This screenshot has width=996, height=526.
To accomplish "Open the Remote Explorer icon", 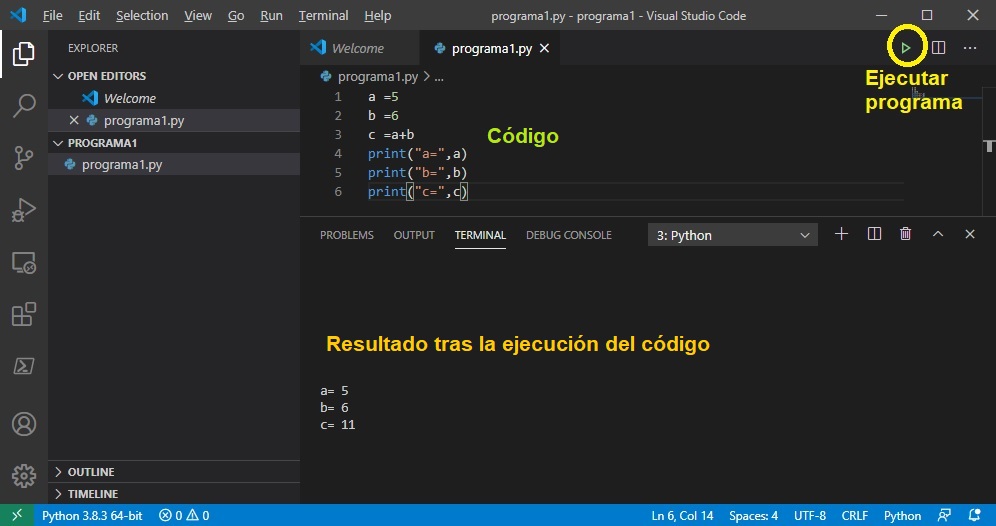I will pyautogui.click(x=24, y=264).
